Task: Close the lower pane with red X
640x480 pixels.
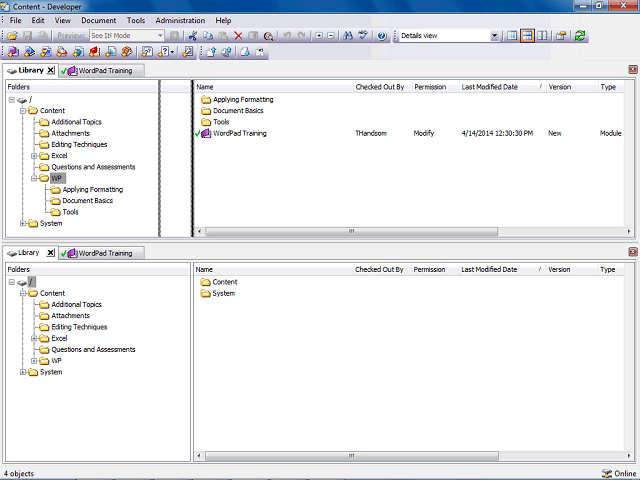Action: pos(633,252)
